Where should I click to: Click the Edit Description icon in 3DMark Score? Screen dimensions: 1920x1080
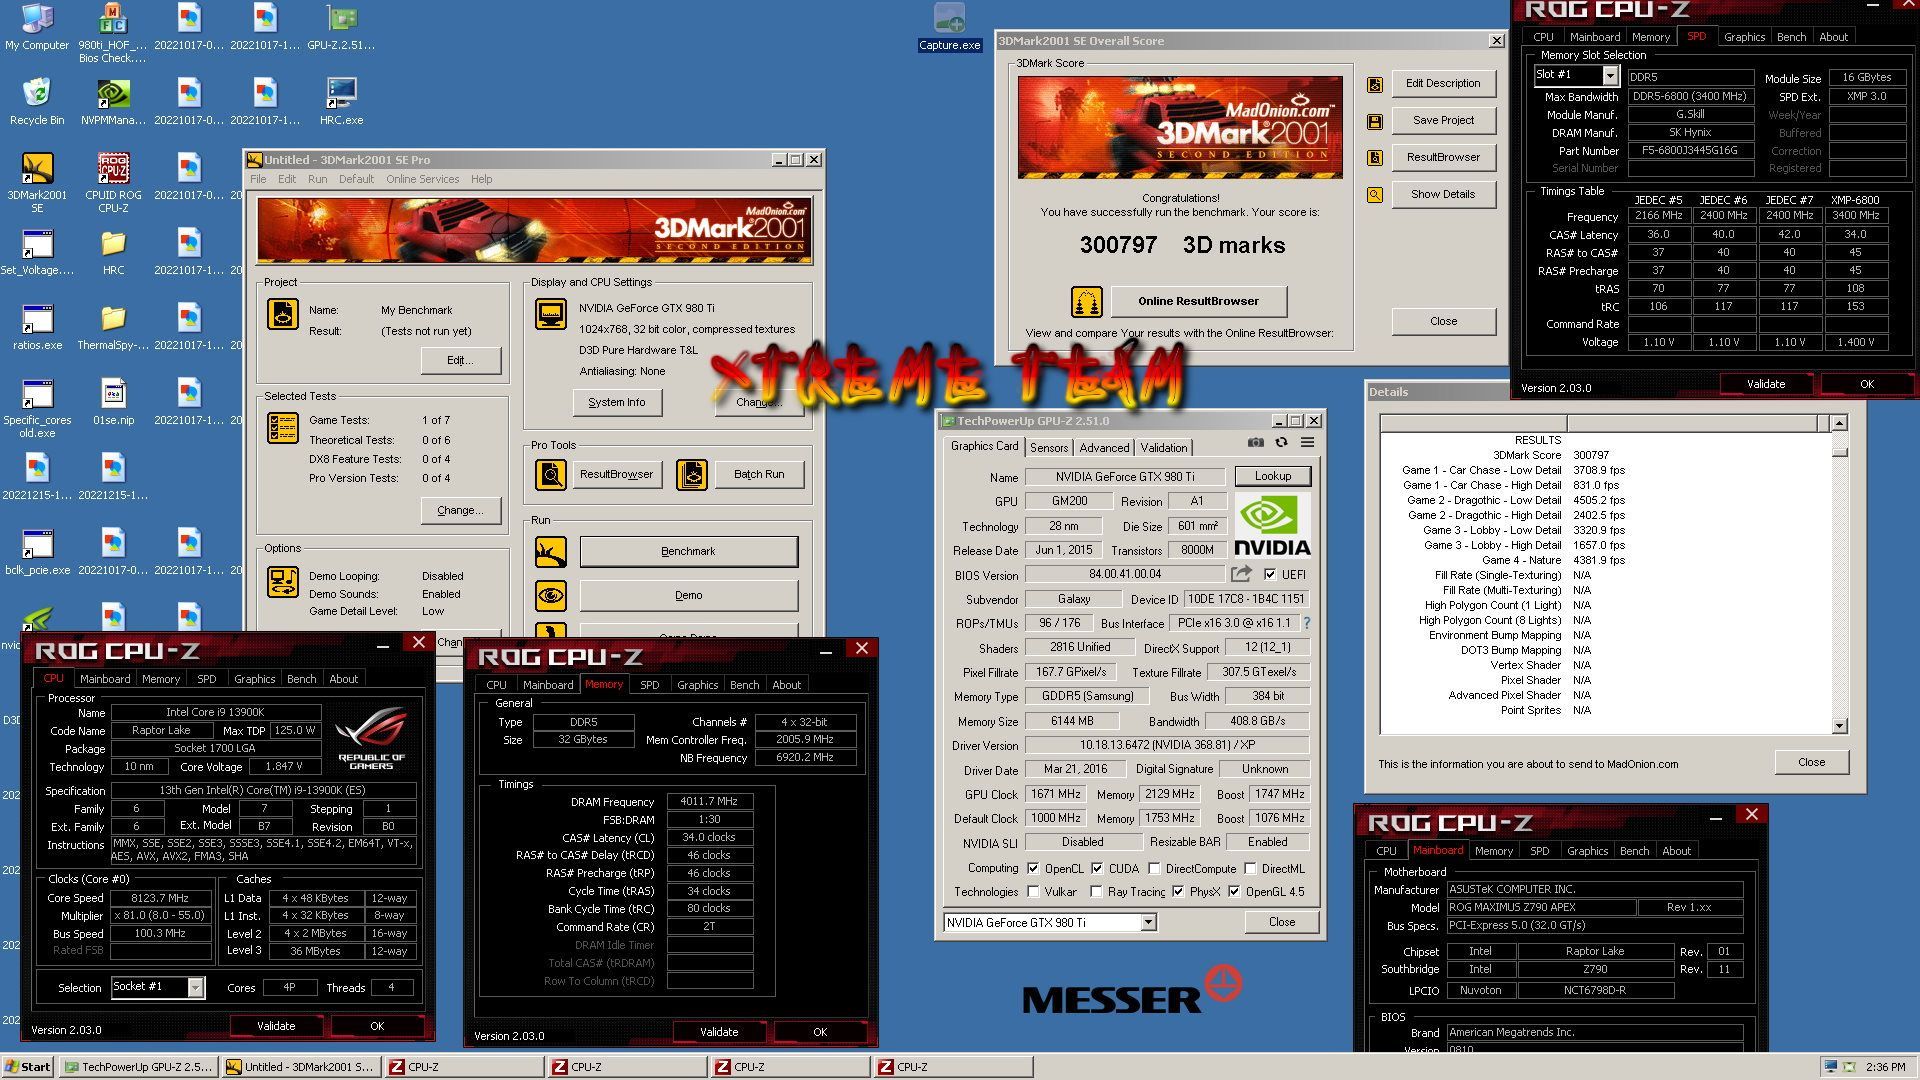1375,85
